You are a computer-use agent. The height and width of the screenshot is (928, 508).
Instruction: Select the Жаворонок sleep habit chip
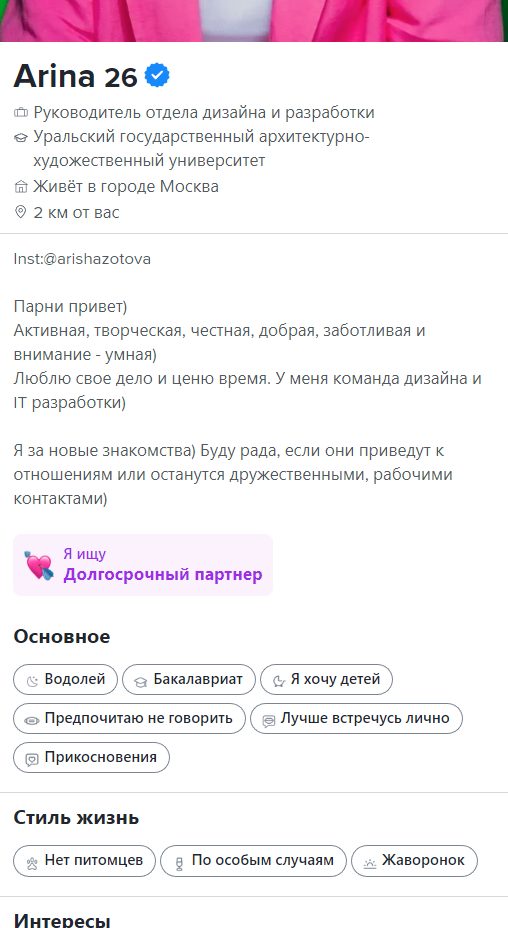pyautogui.click(x=414, y=861)
